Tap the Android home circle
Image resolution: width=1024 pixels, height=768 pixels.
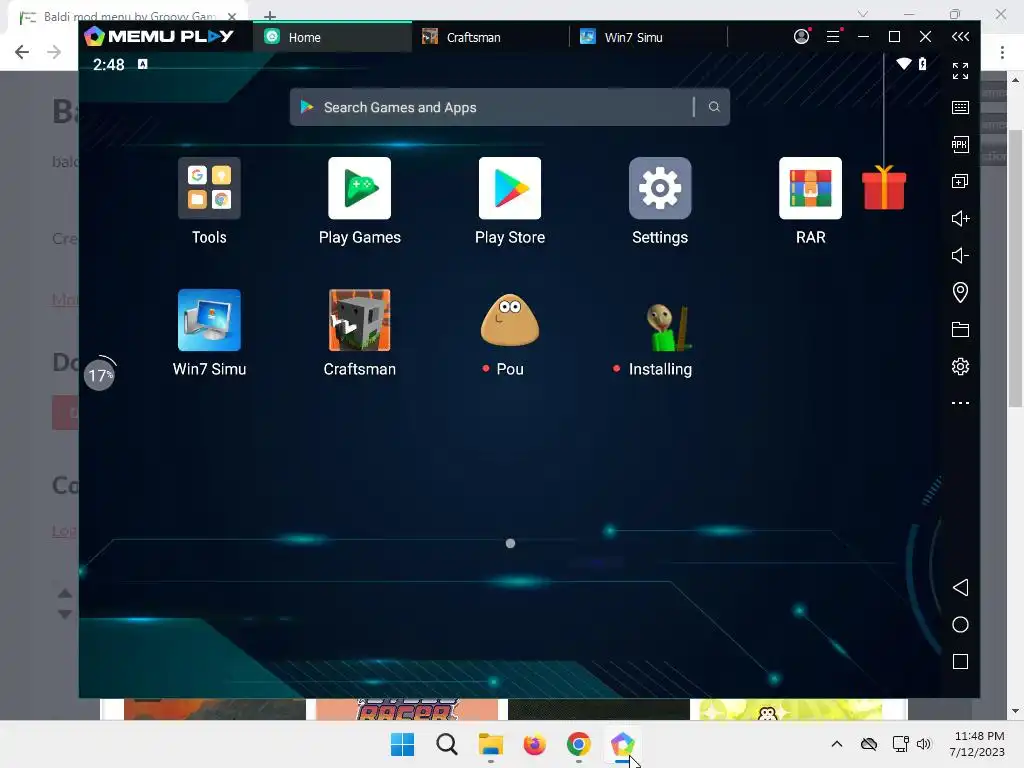coord(960,624)
